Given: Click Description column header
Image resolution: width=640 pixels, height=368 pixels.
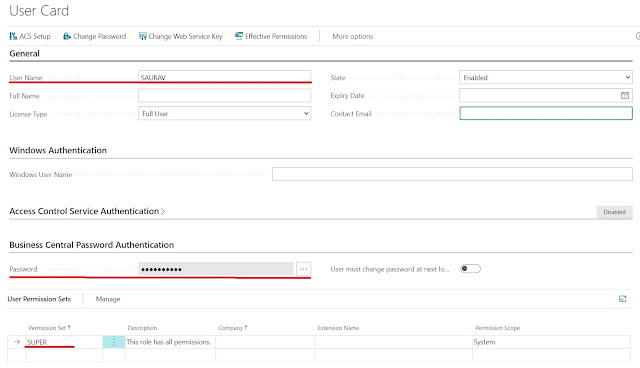Looking at the screenshot, I should pyautogui.click(x=142, y=328).
